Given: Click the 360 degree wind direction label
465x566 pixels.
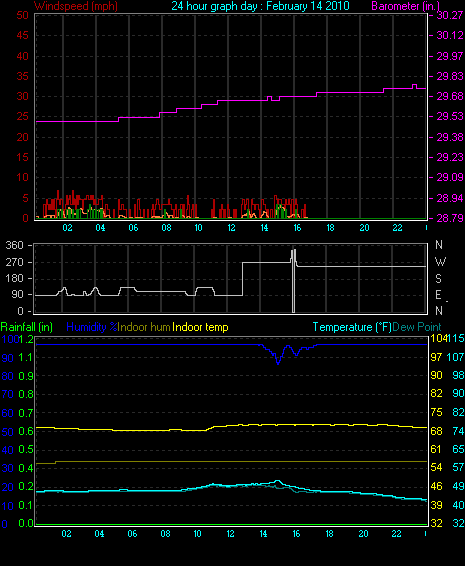Looking at the screenshot, I should 14,245.
